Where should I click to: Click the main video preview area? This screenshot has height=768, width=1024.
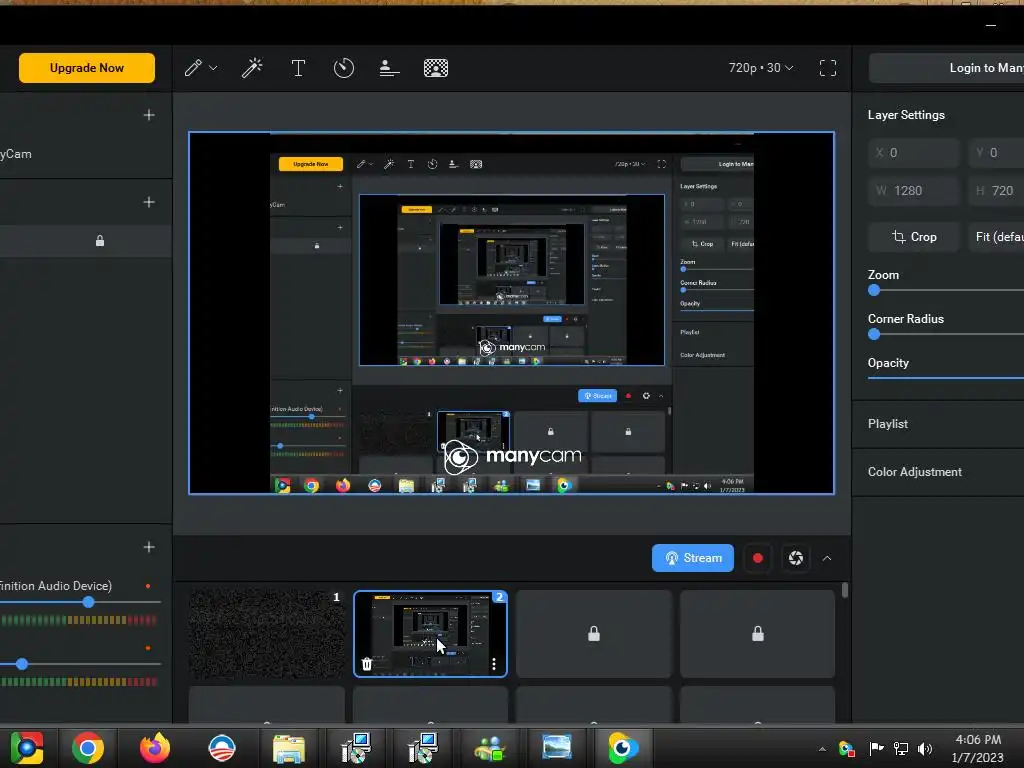tap(511, 313)
